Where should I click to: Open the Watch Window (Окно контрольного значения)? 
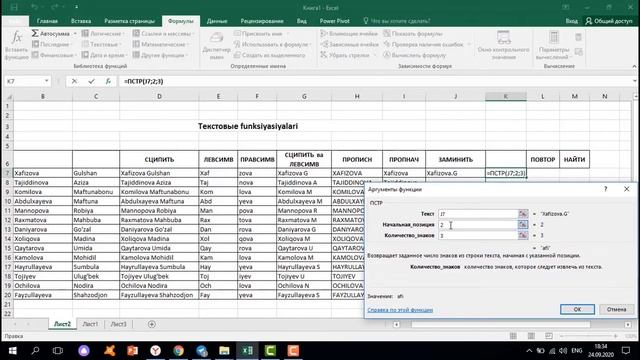[504, 46]
